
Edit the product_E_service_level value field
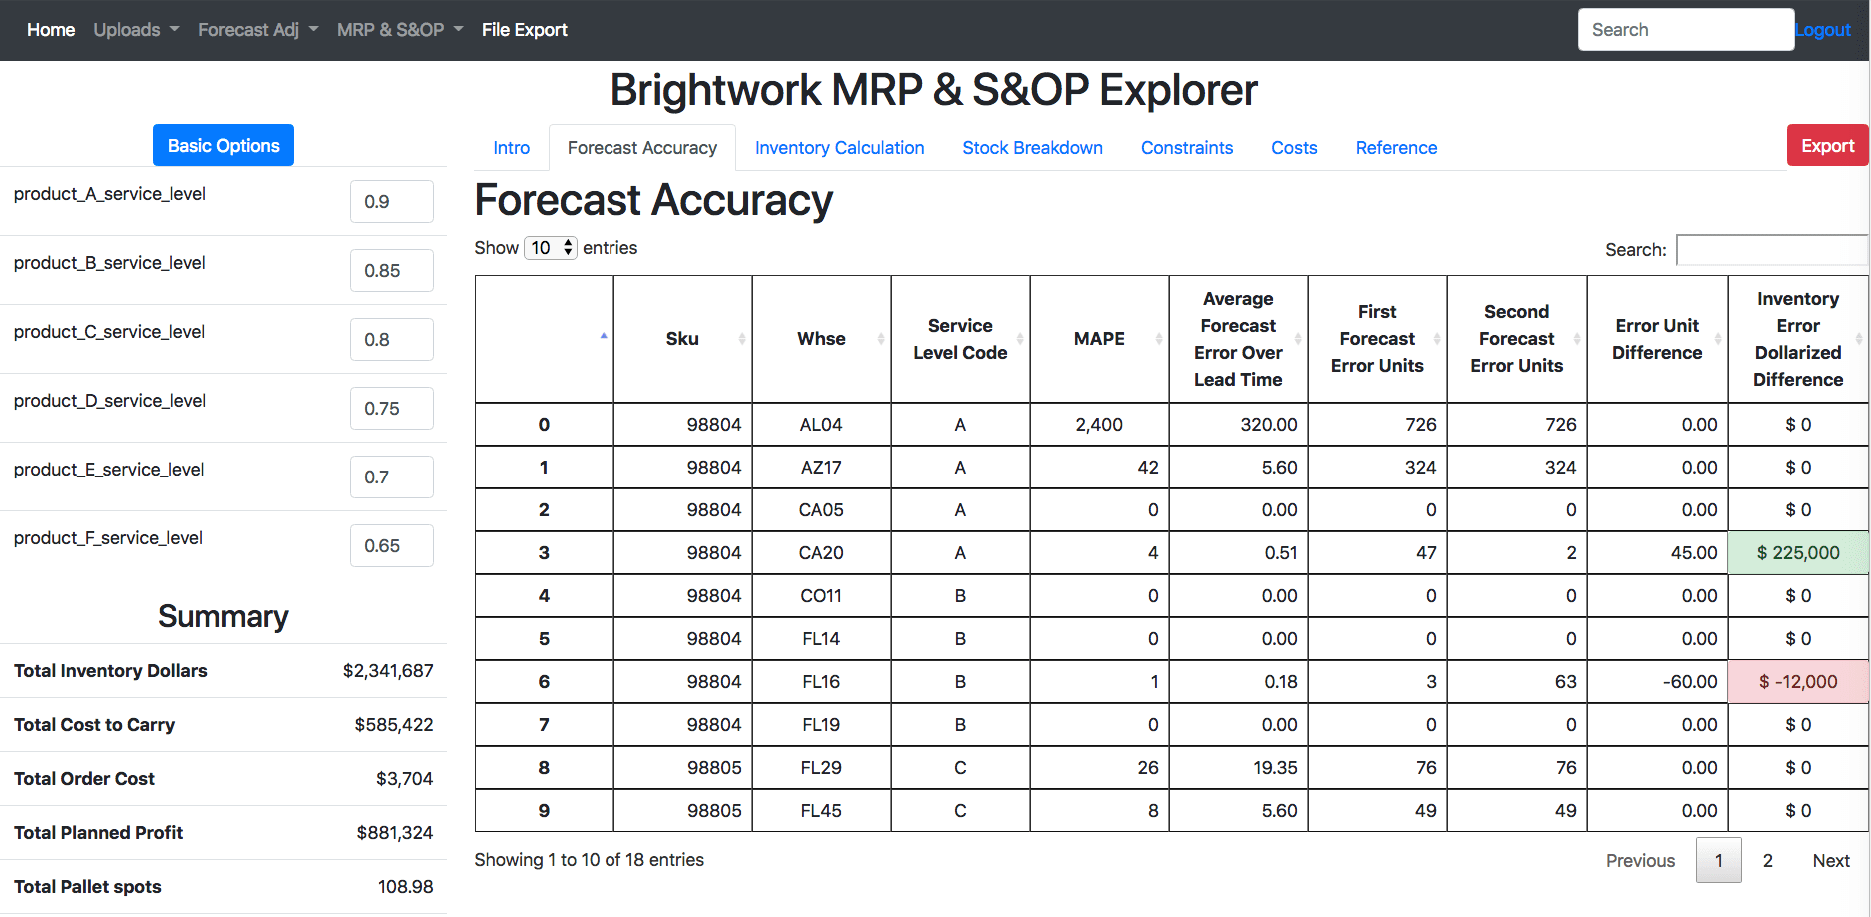coord(391,477)
